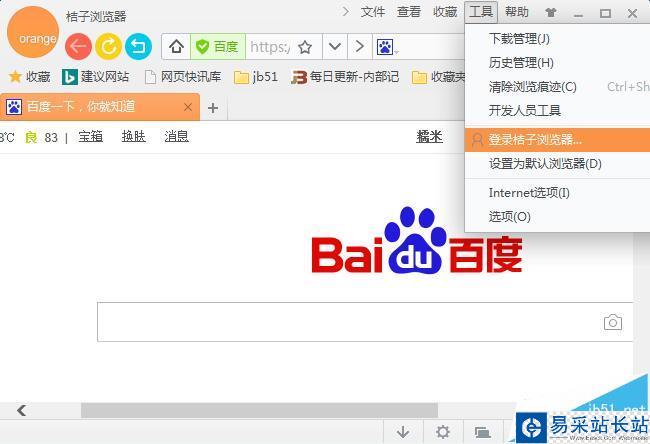This screenshot has height=444, width=650.
Task: Click the green 百度 security shield badge
Action: [x=218, y=47]
